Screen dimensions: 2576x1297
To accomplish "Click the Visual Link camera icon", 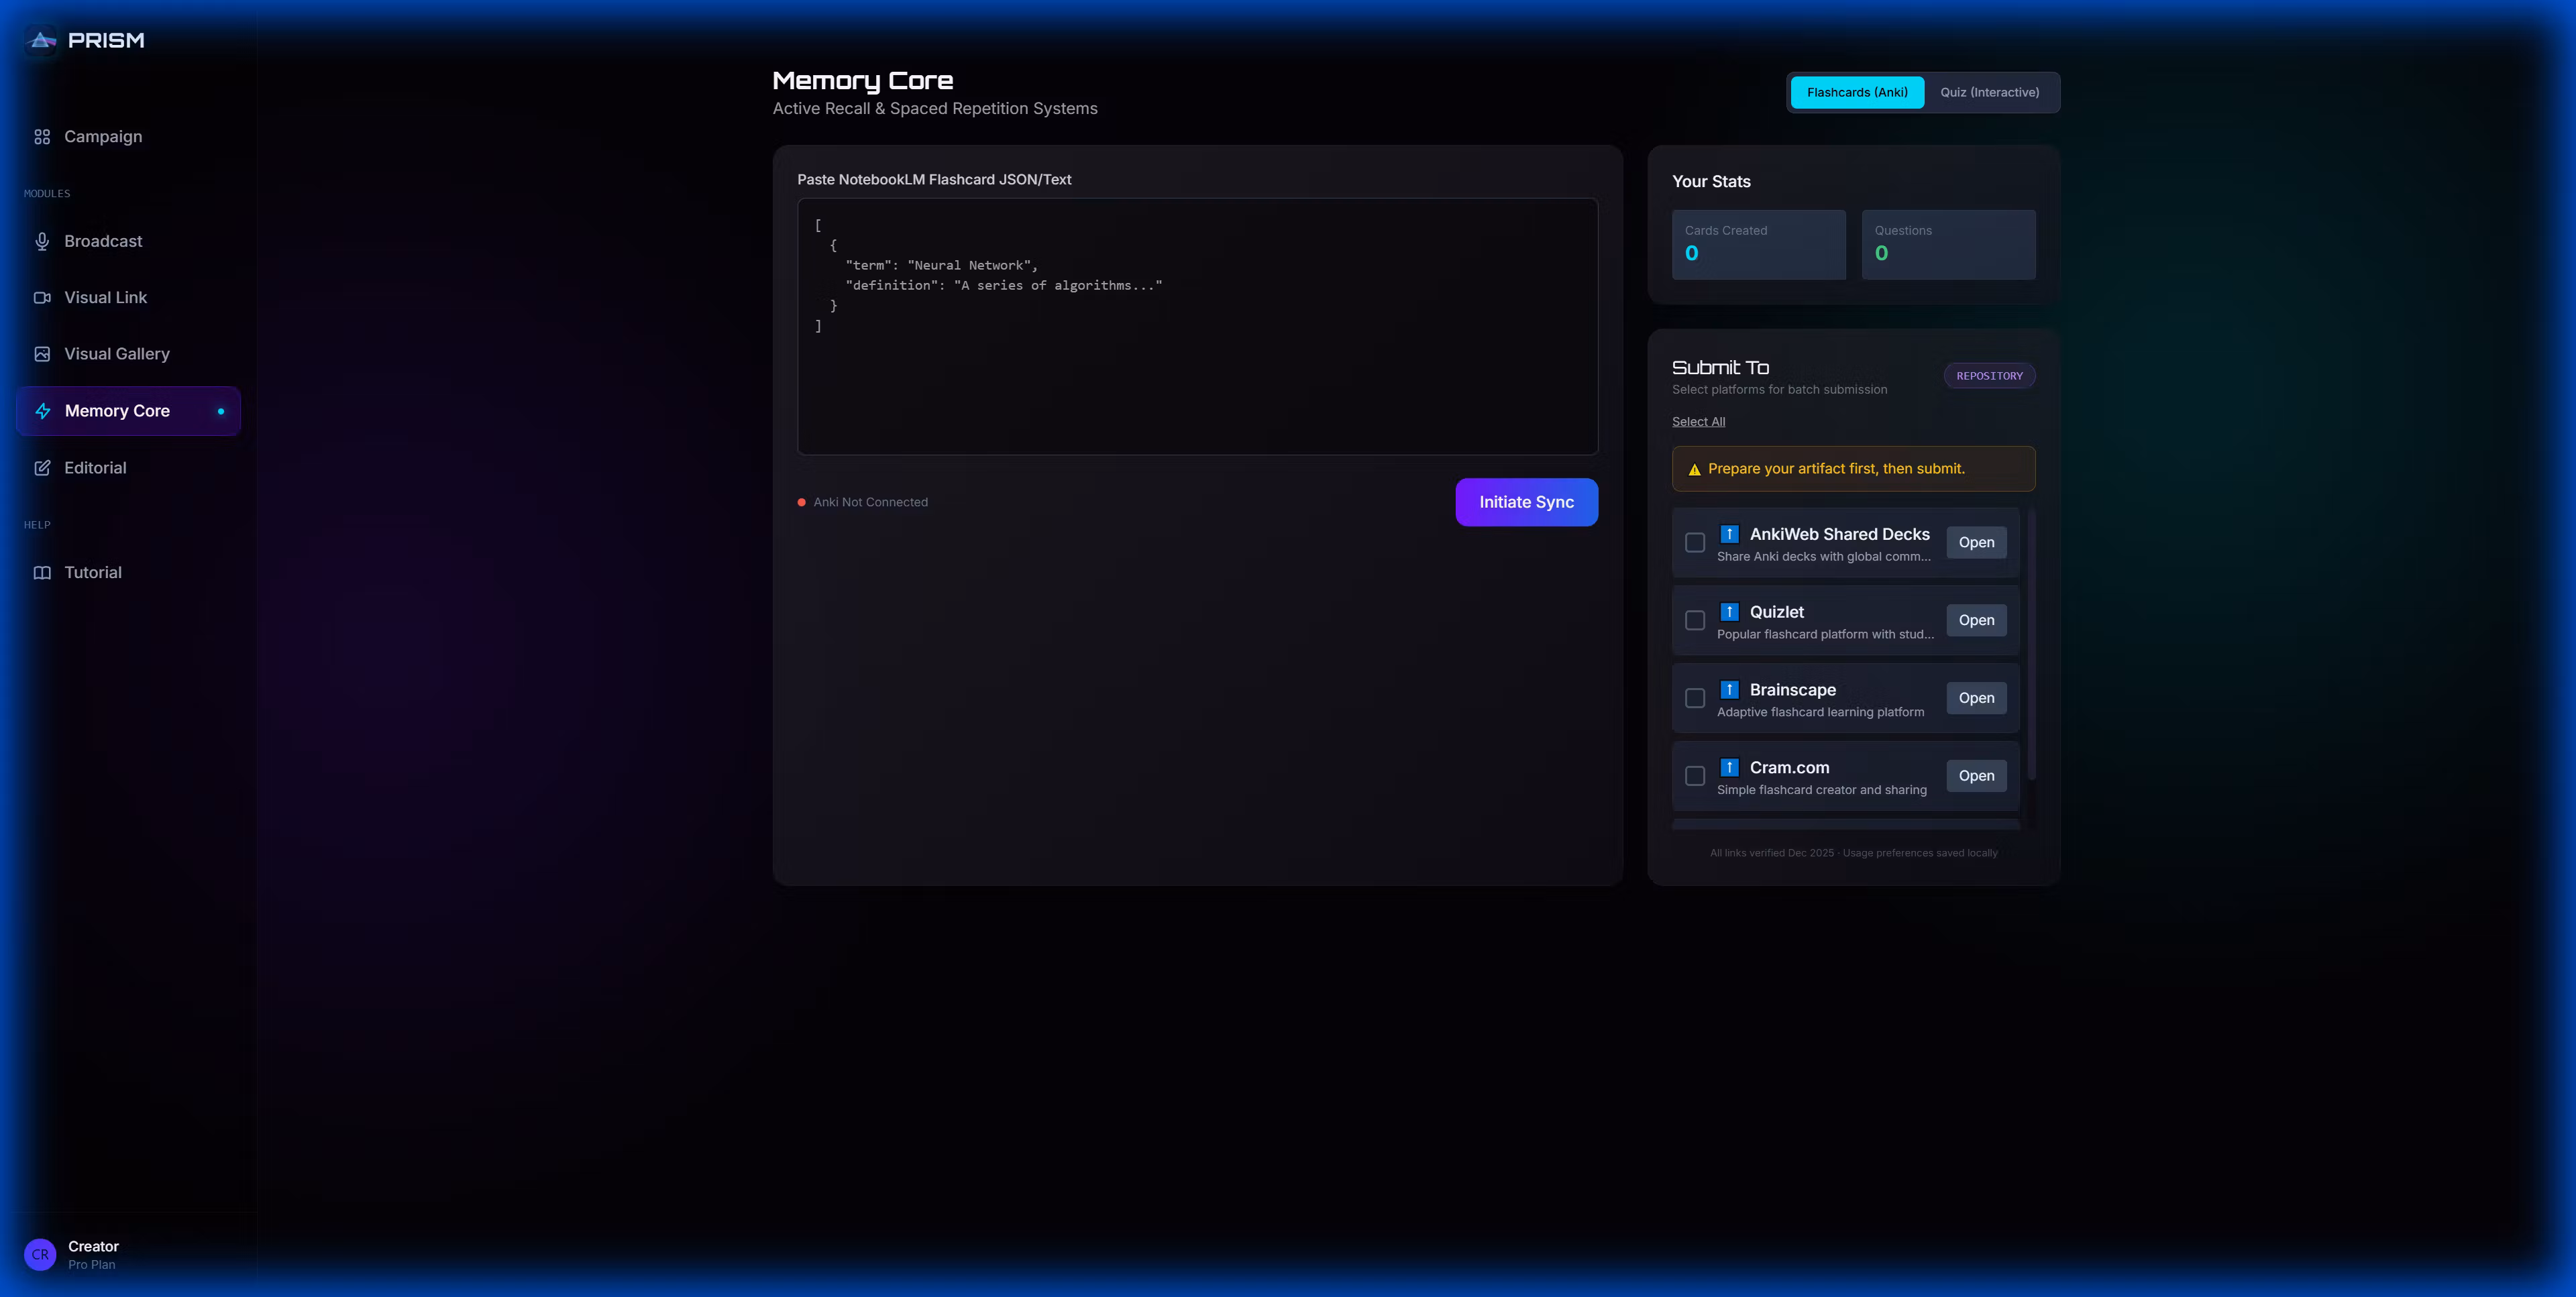I will click(42, 298).
